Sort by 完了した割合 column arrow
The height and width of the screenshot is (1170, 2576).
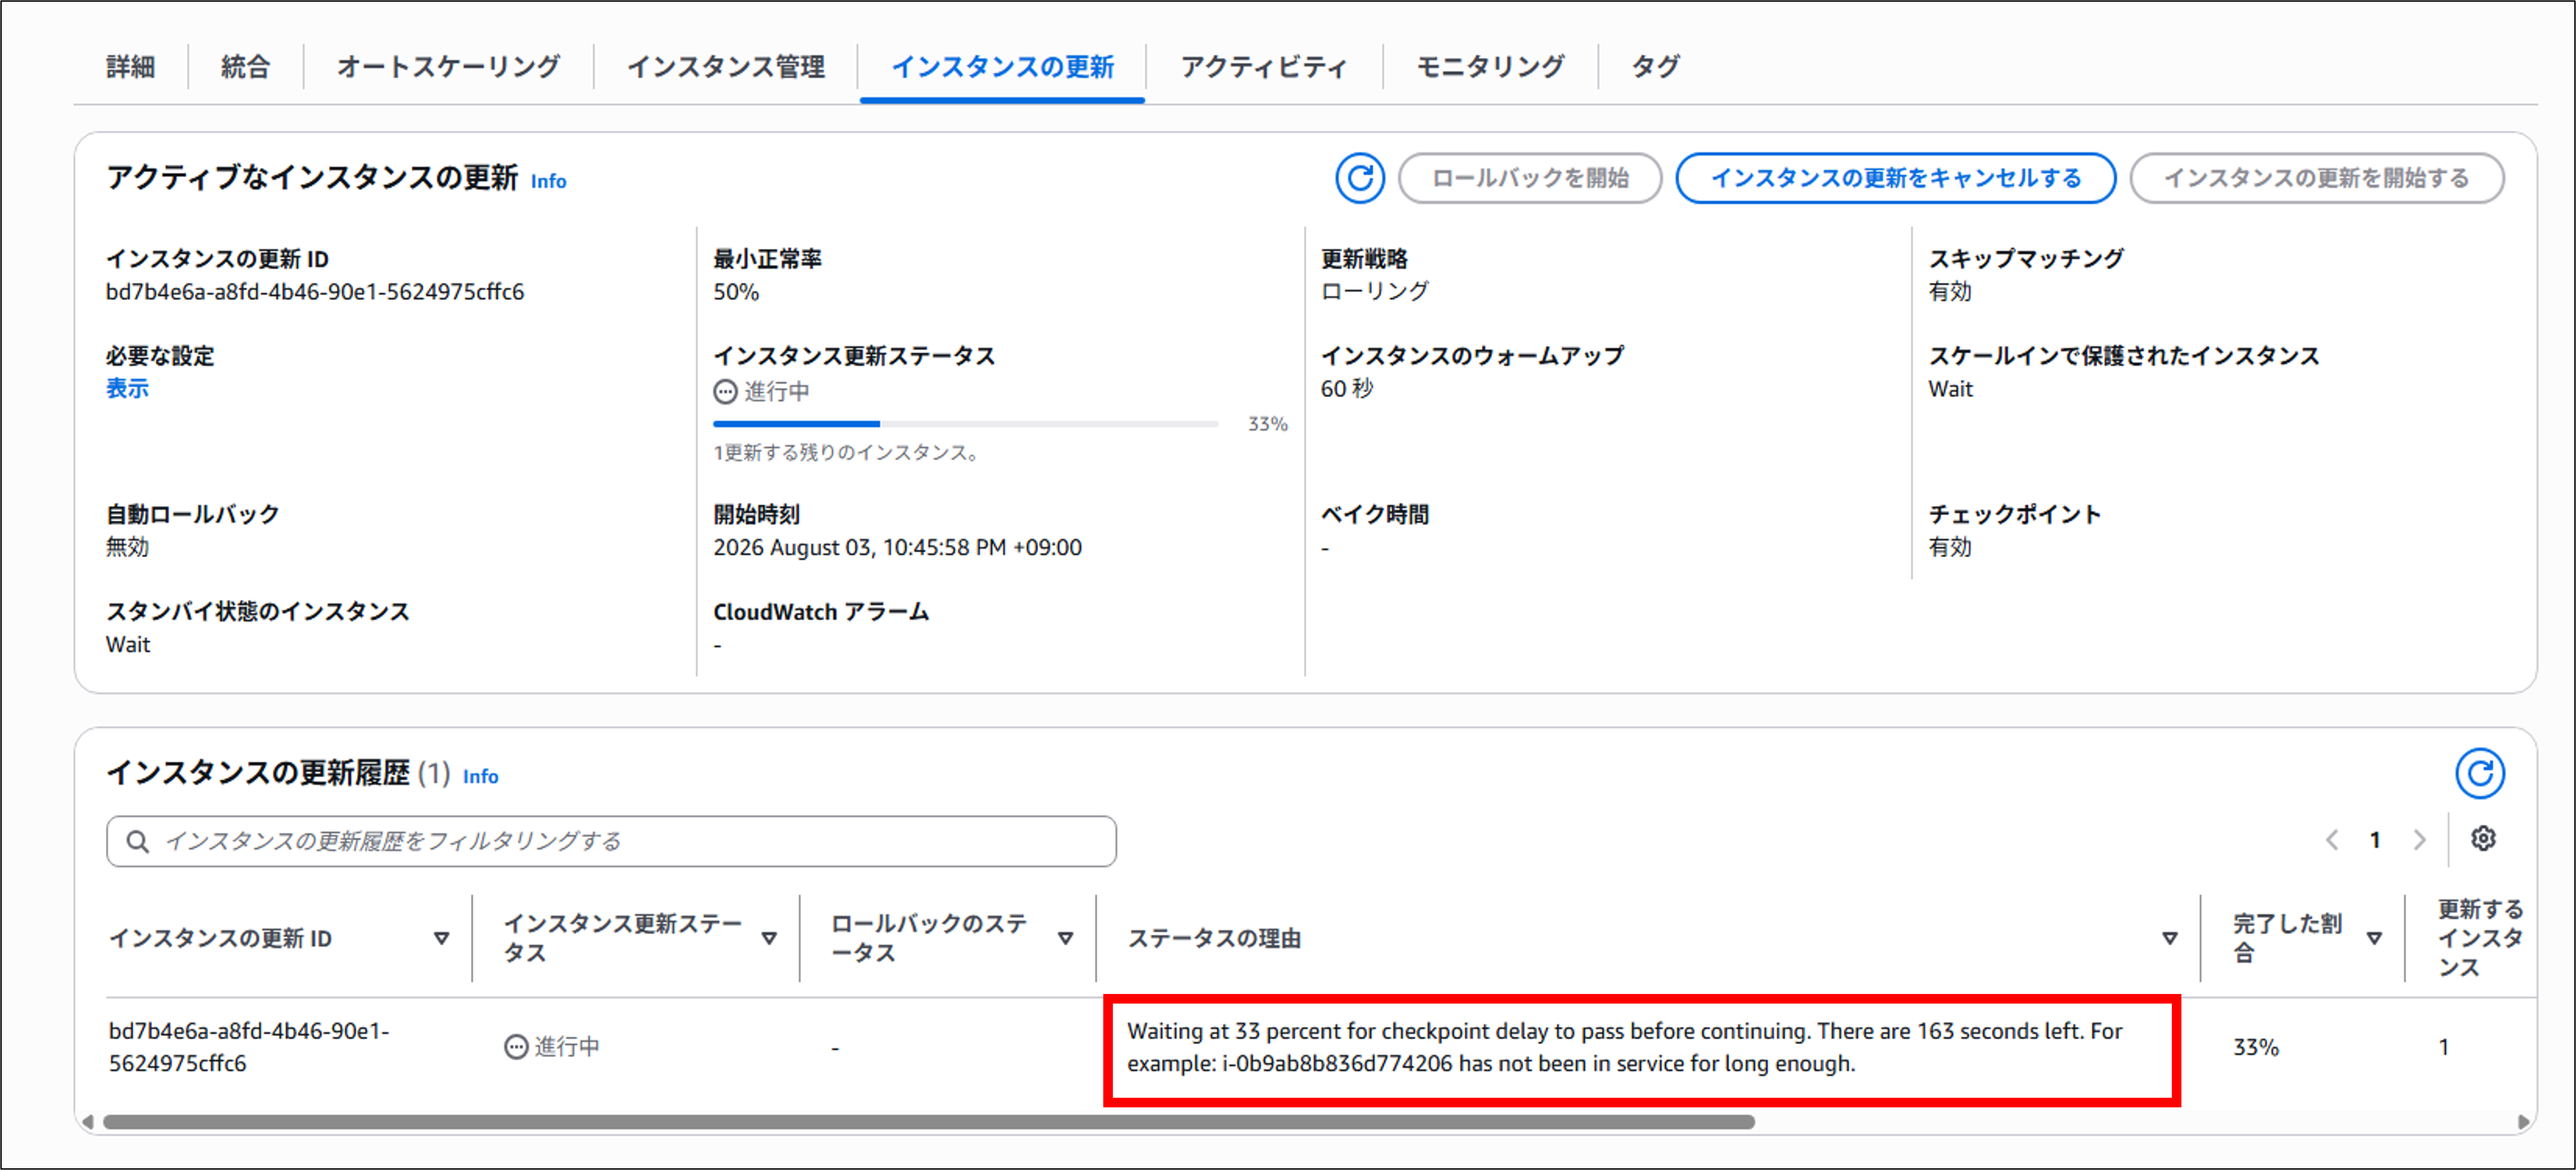pyautogui.click(x=2374, y=938)
